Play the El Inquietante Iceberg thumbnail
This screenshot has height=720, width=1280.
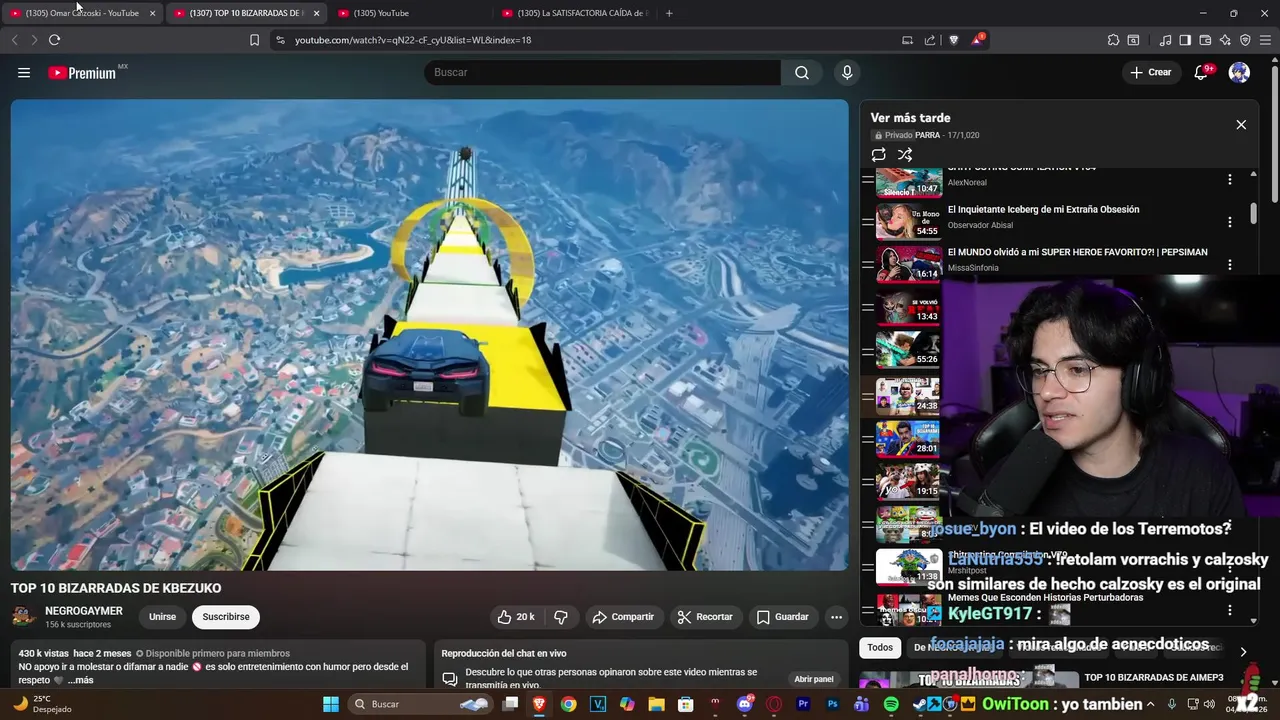click(x=908, y=222)
